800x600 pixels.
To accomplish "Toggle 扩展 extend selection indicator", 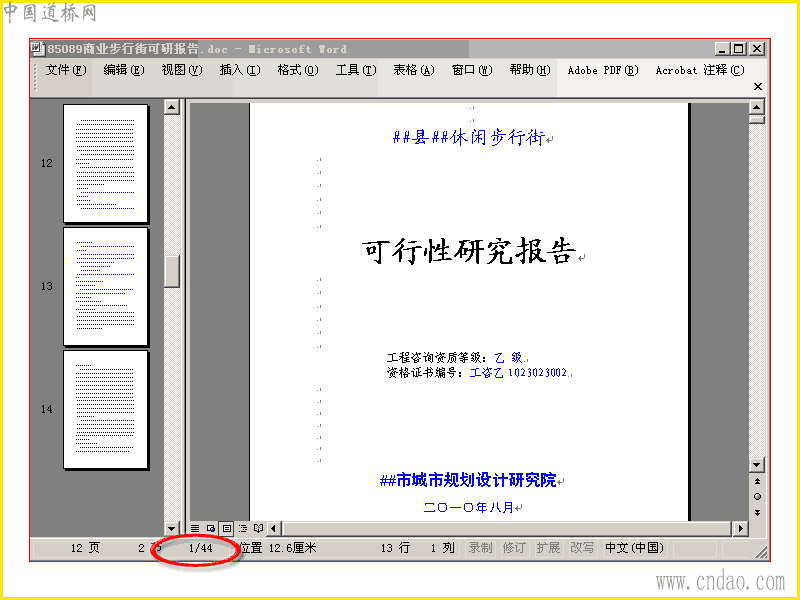I will click(x=548, y=548).
